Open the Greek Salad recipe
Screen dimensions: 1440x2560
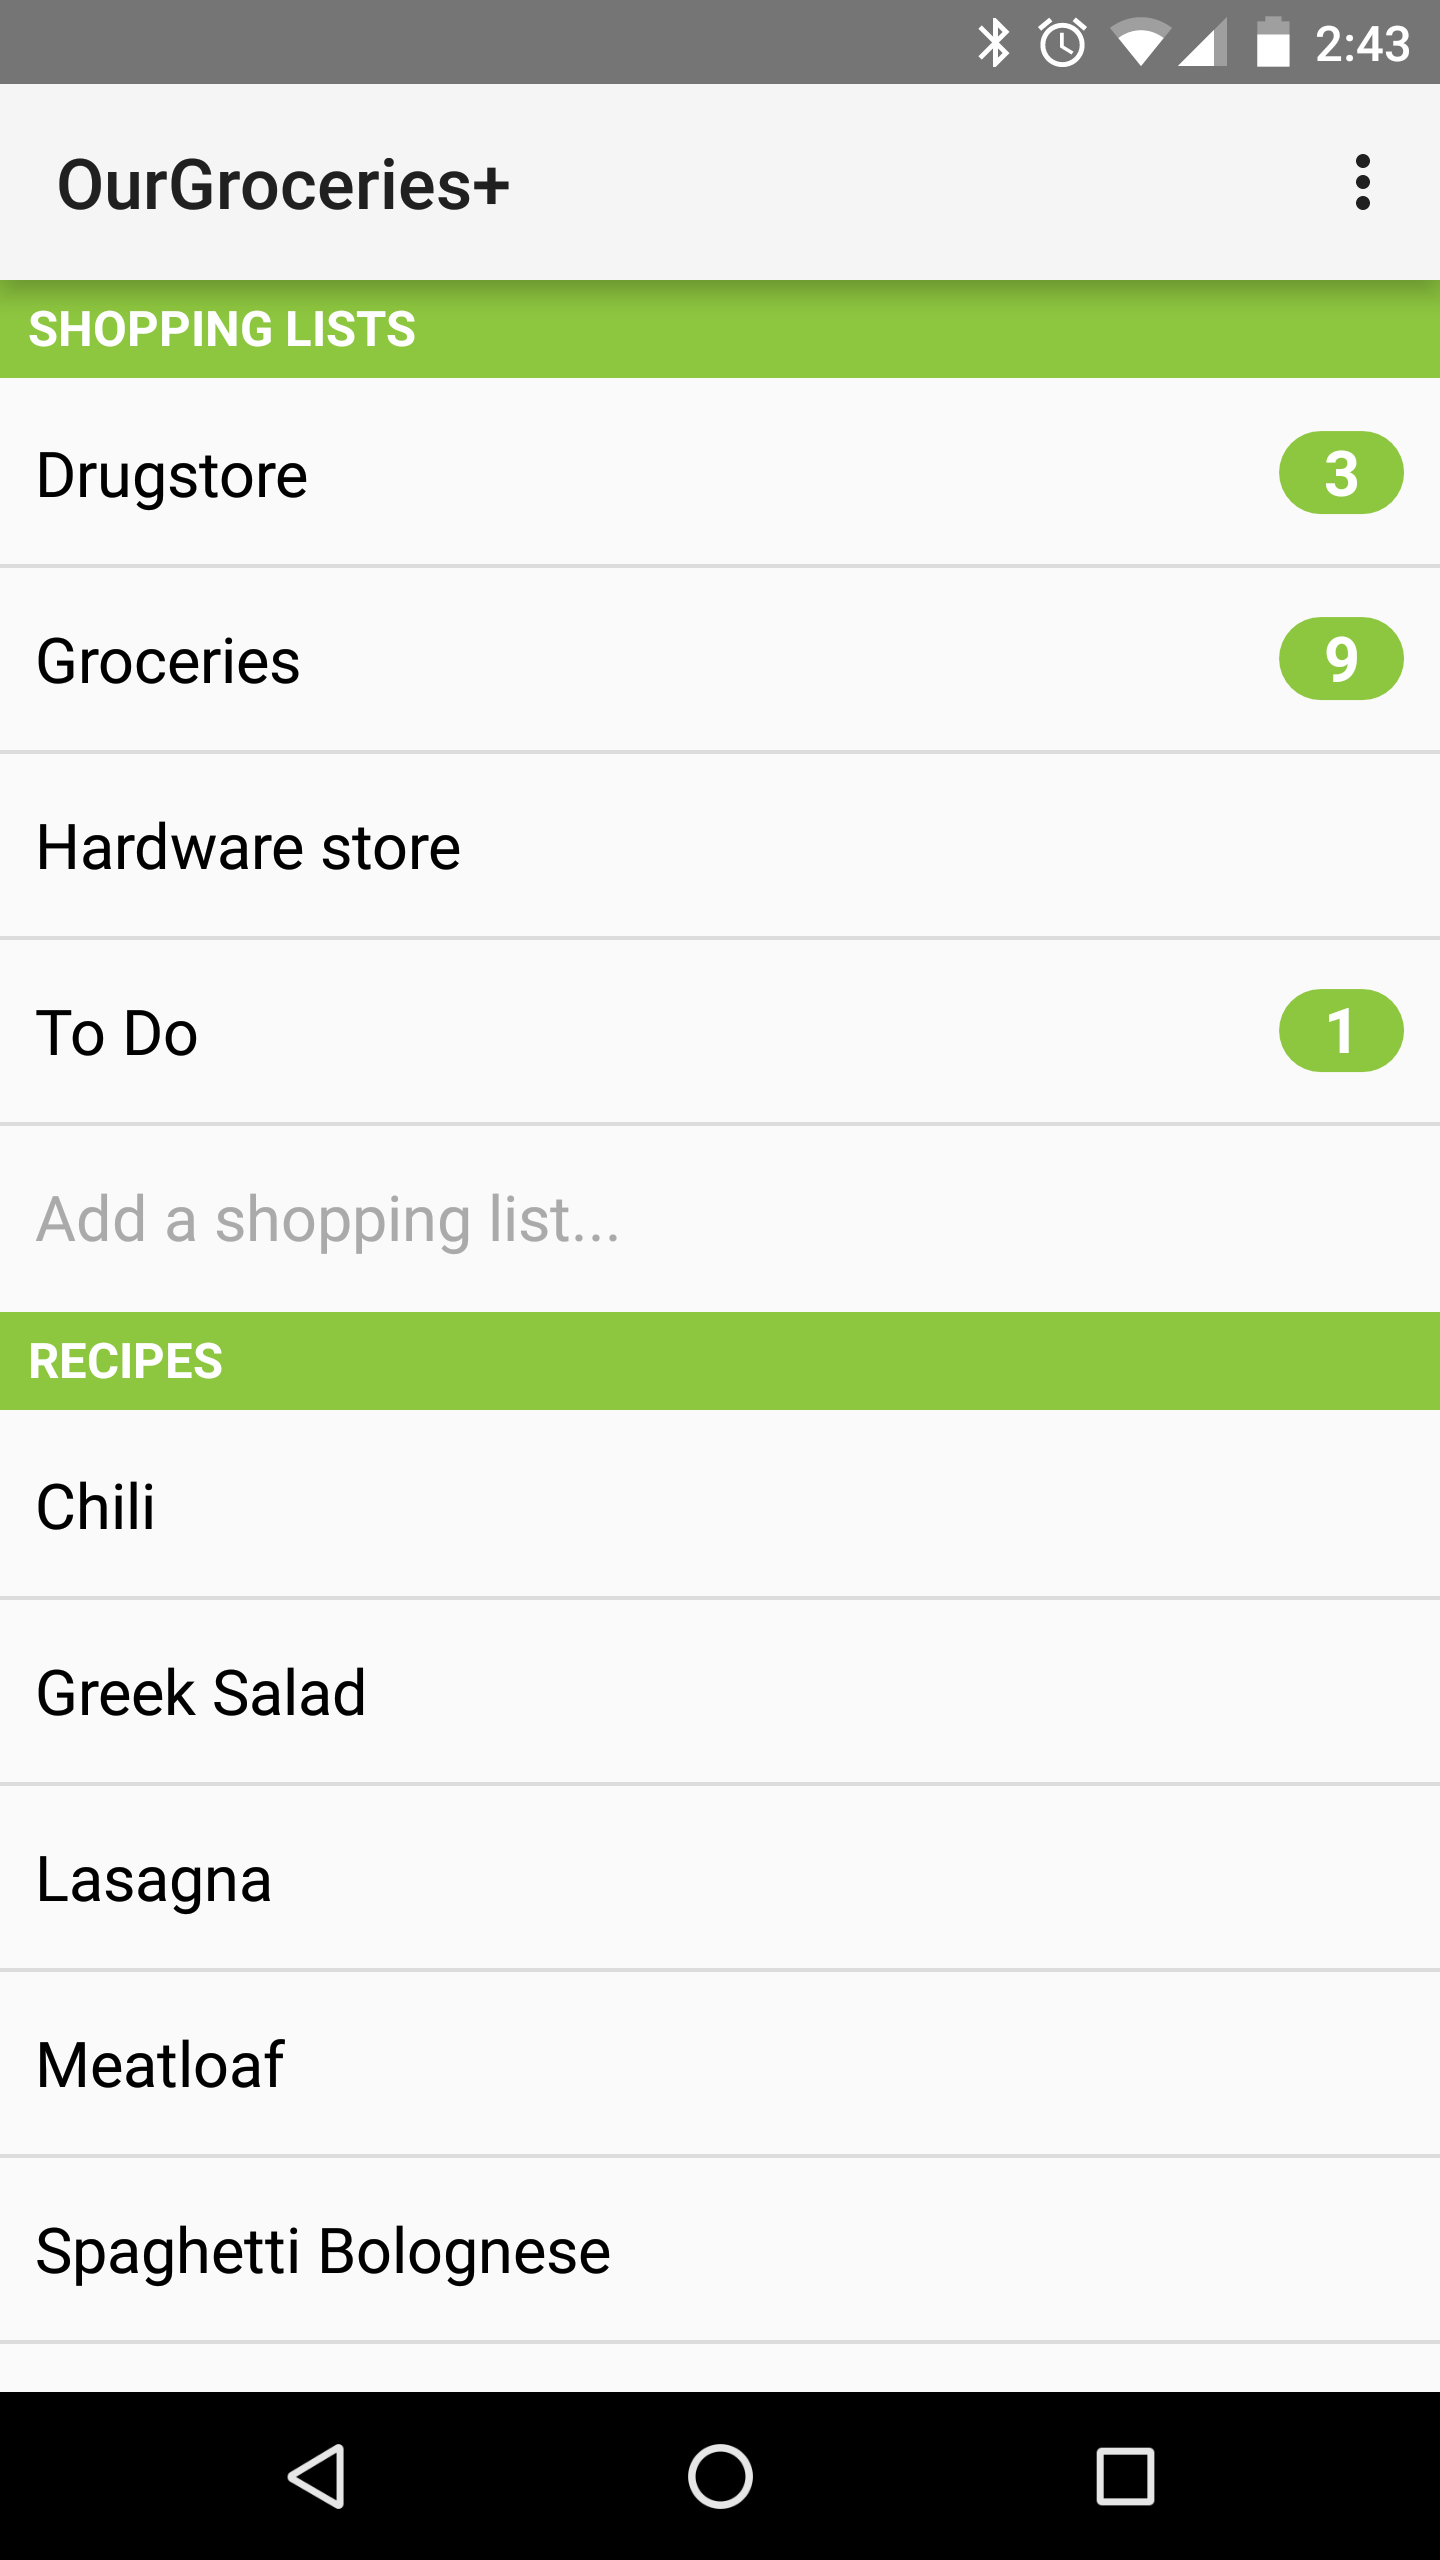coord(720,1692)
